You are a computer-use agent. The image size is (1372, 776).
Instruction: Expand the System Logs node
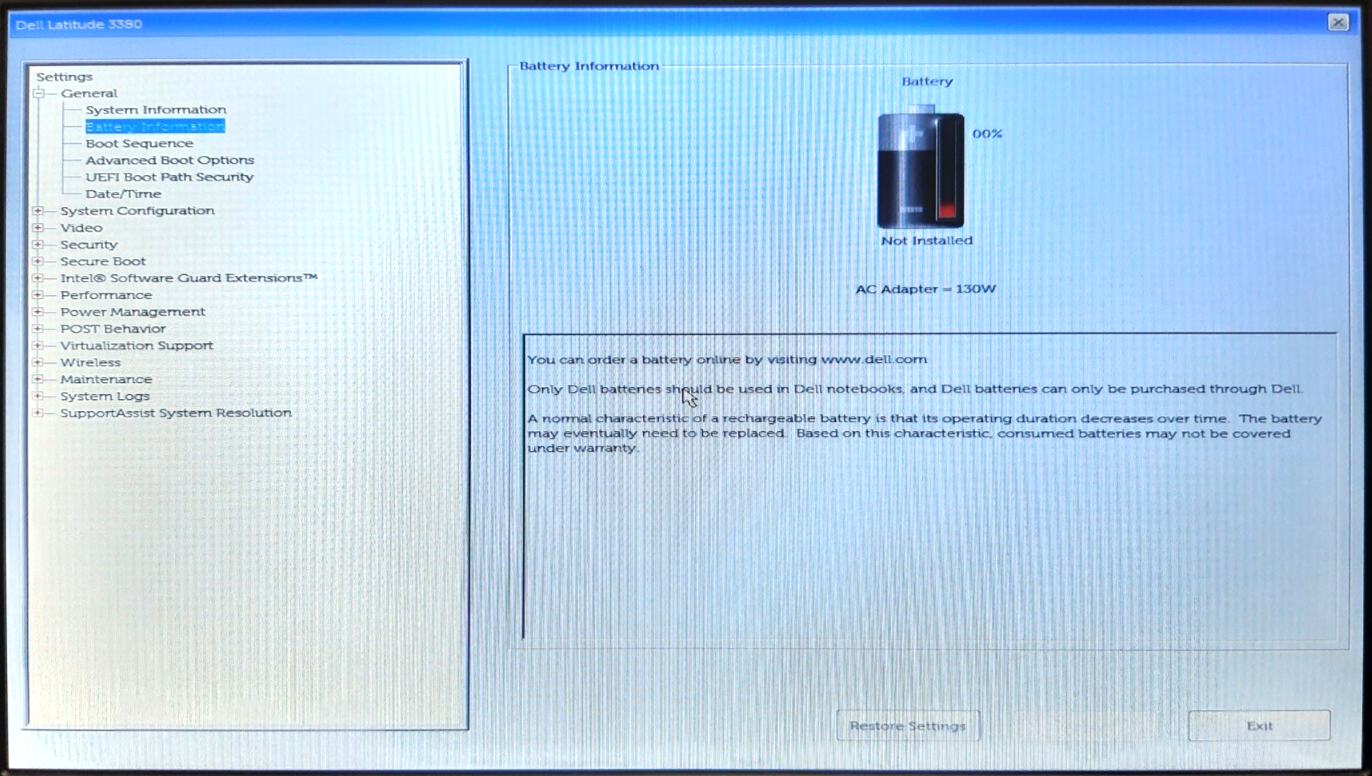coord(38,396)
